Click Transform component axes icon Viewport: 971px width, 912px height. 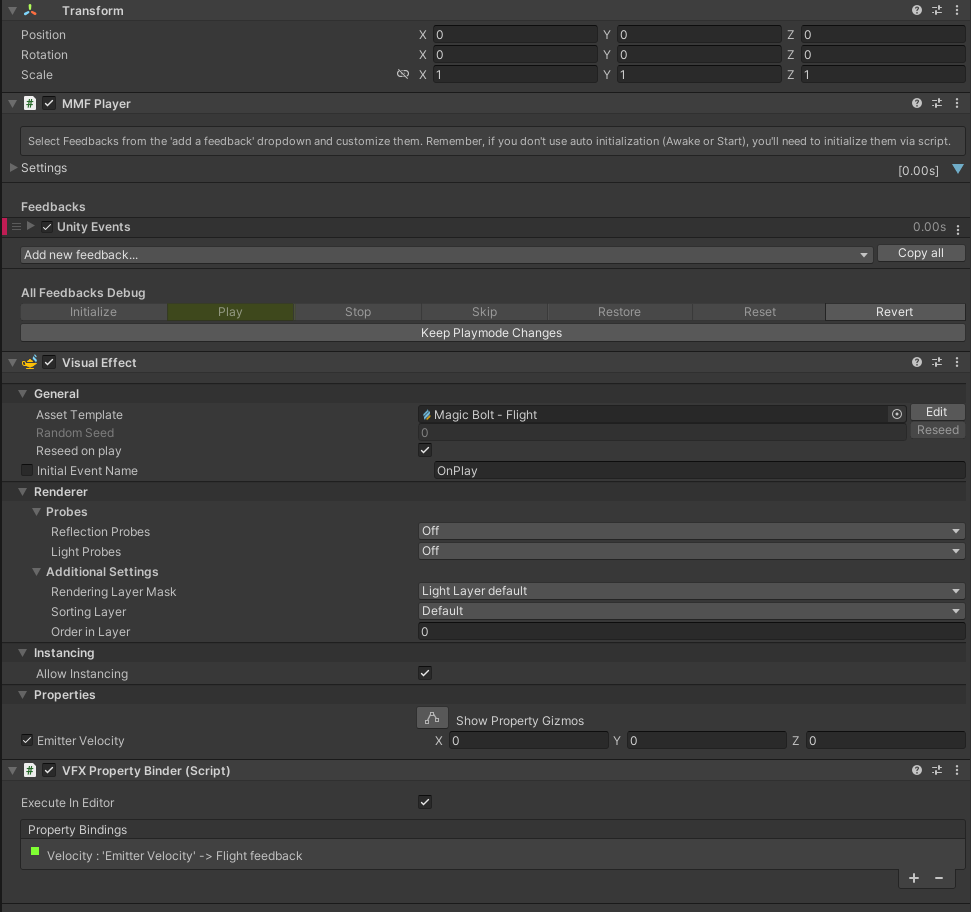pos(30,11)
